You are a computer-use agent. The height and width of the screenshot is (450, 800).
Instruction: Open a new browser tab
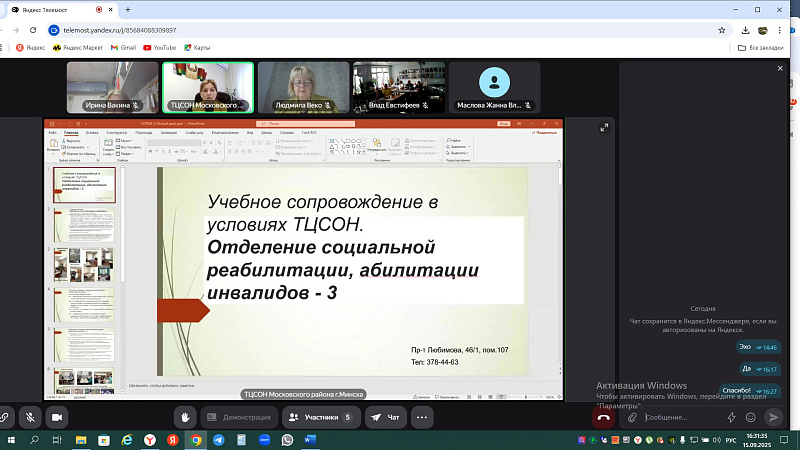tap(128, 10)
